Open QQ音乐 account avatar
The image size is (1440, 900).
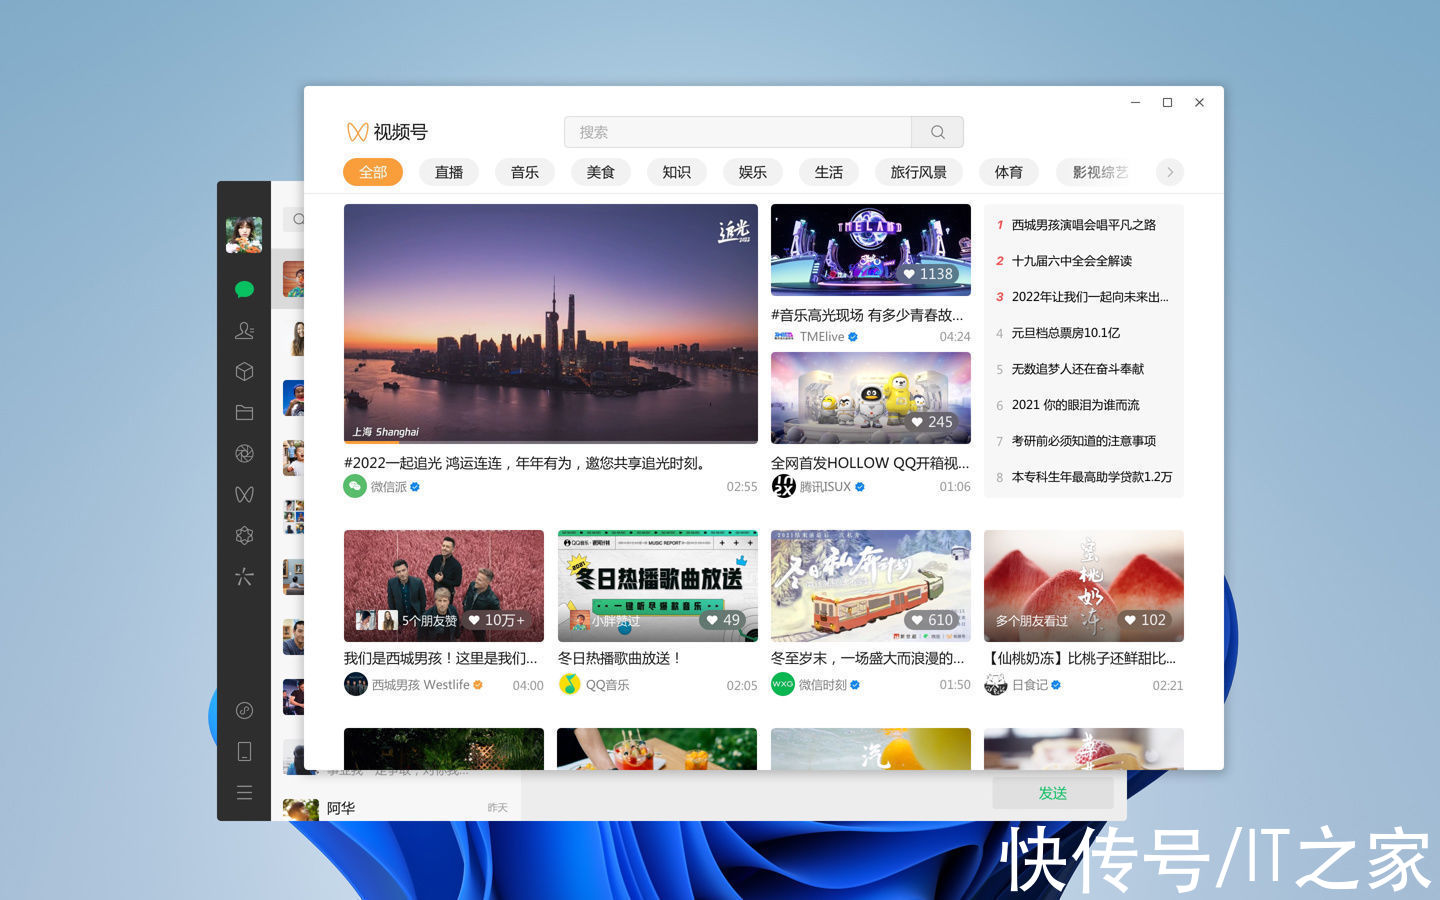[x=569, y=684]
